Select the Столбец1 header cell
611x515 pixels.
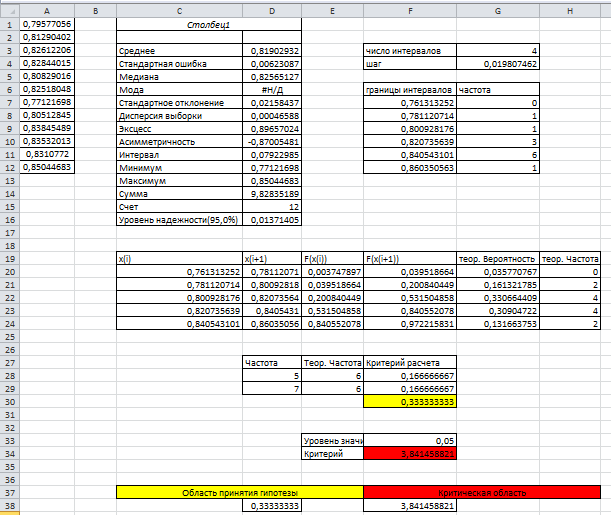[208, 25]
